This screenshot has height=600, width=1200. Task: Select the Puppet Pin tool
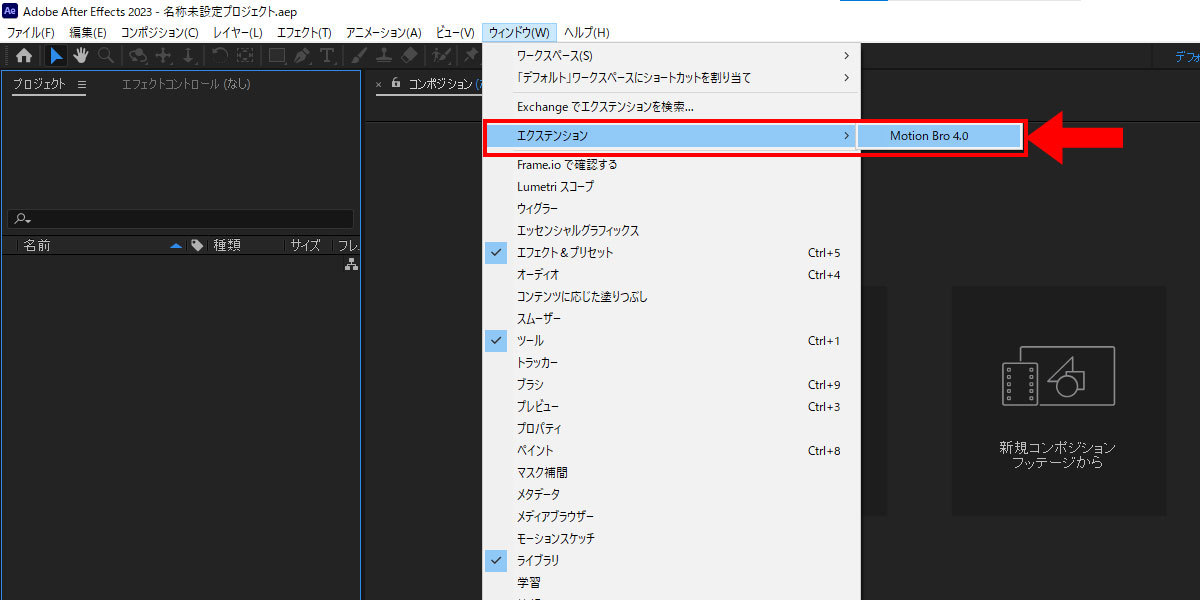(470, 56)
